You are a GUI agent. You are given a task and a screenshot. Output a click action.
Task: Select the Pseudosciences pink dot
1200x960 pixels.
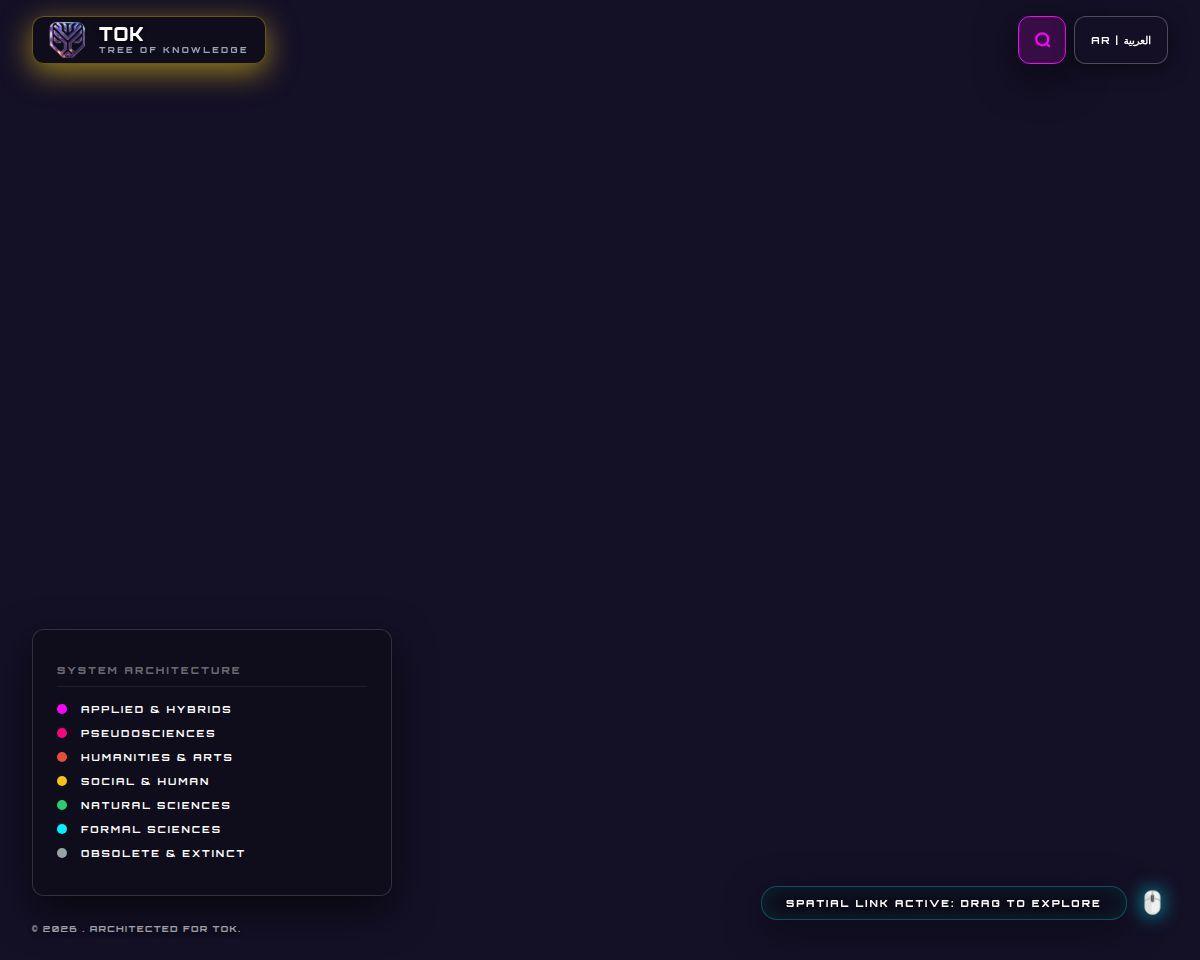pos(62,733)
